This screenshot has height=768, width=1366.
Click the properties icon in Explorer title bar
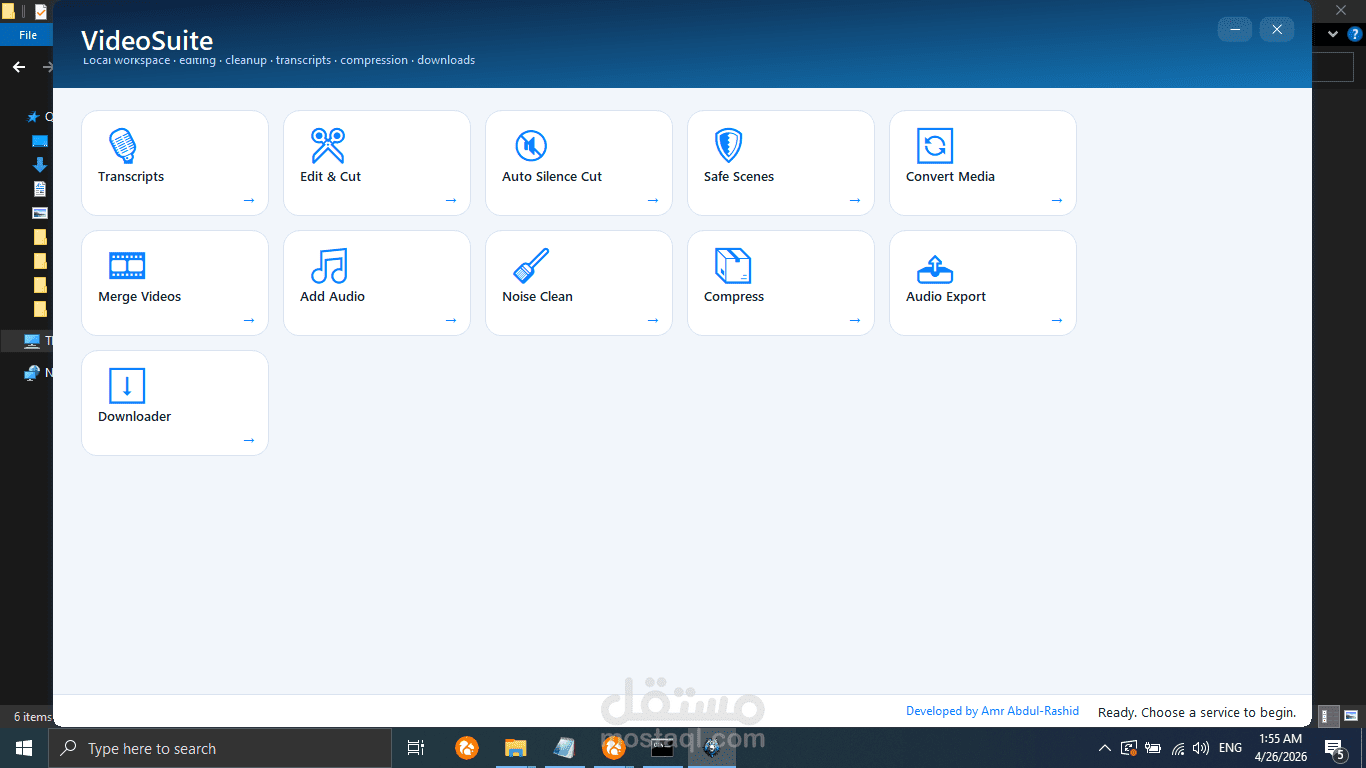pos(41,11)
